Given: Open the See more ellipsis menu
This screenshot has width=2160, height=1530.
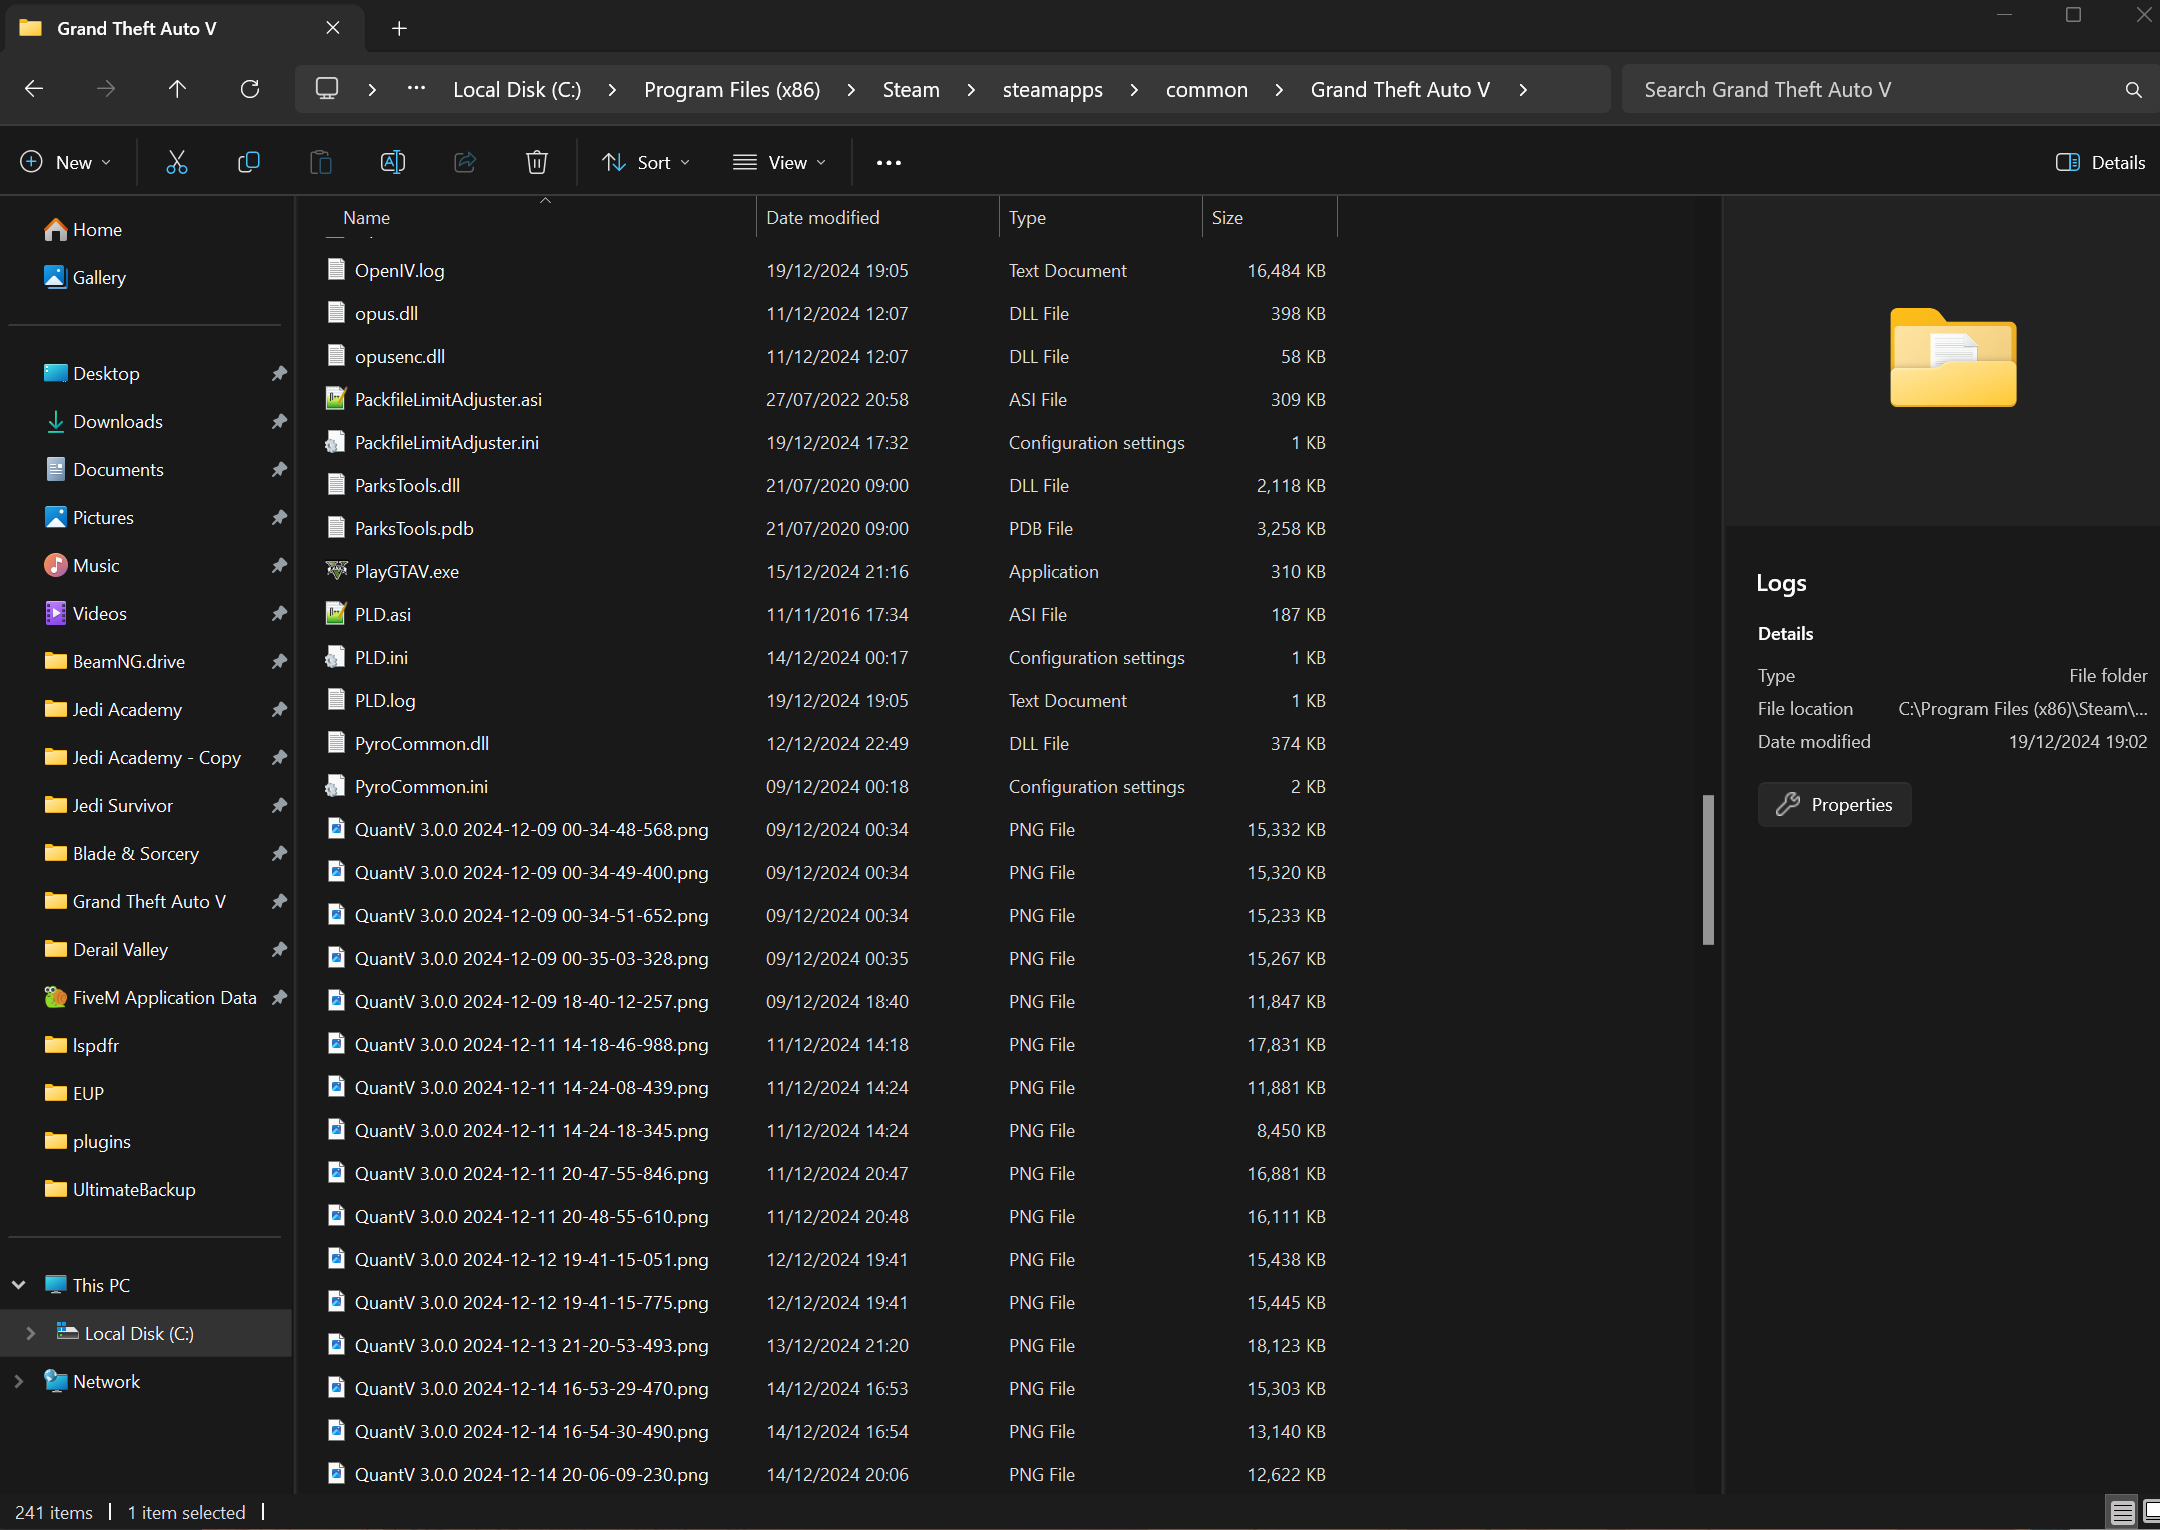Looking at the screenshot, I should 889,162.
